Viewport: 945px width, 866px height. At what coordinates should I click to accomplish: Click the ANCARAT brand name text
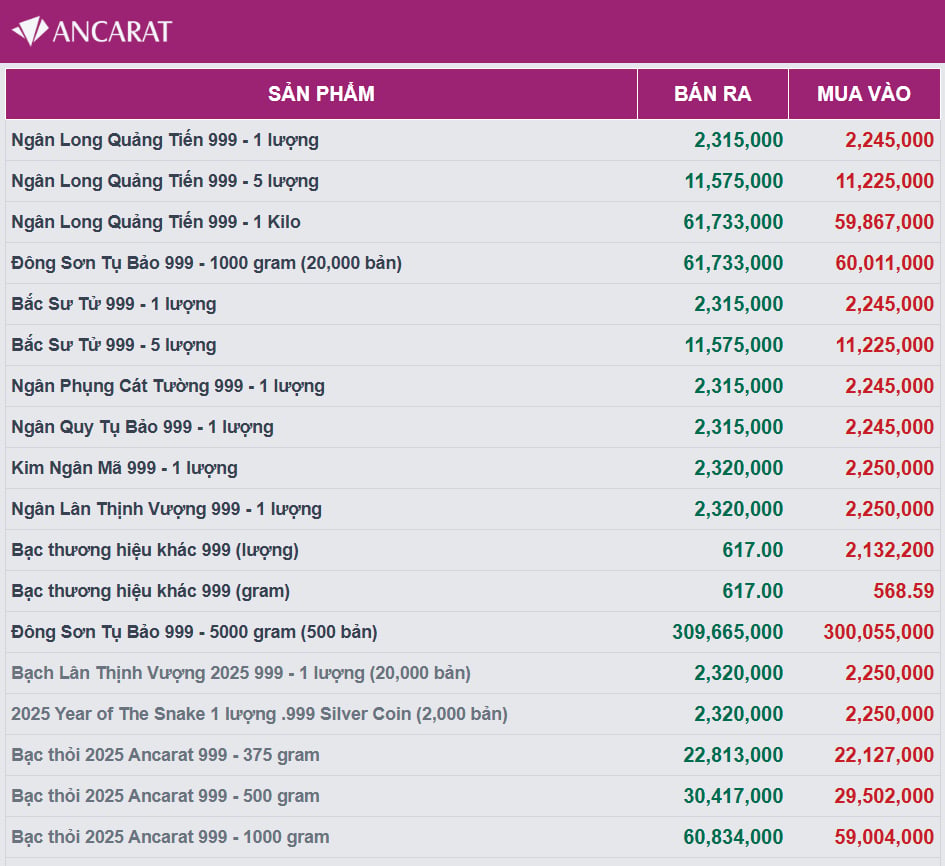click(x=113, y=32)
